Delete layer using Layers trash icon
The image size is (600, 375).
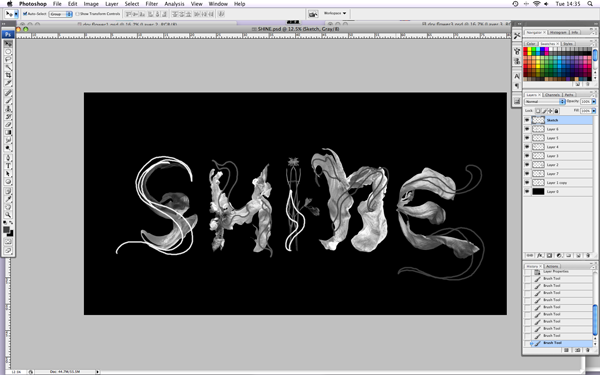[x=587, y=255]
